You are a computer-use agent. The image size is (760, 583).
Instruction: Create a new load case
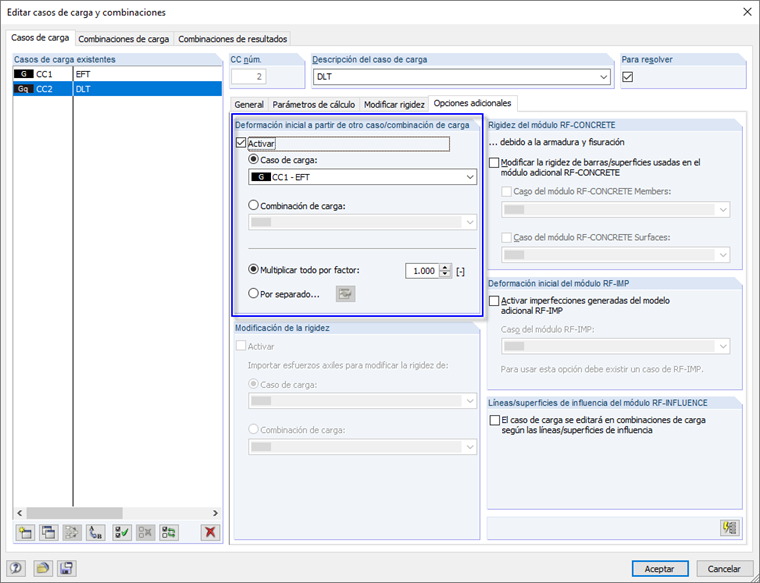[x=25, y=533]
